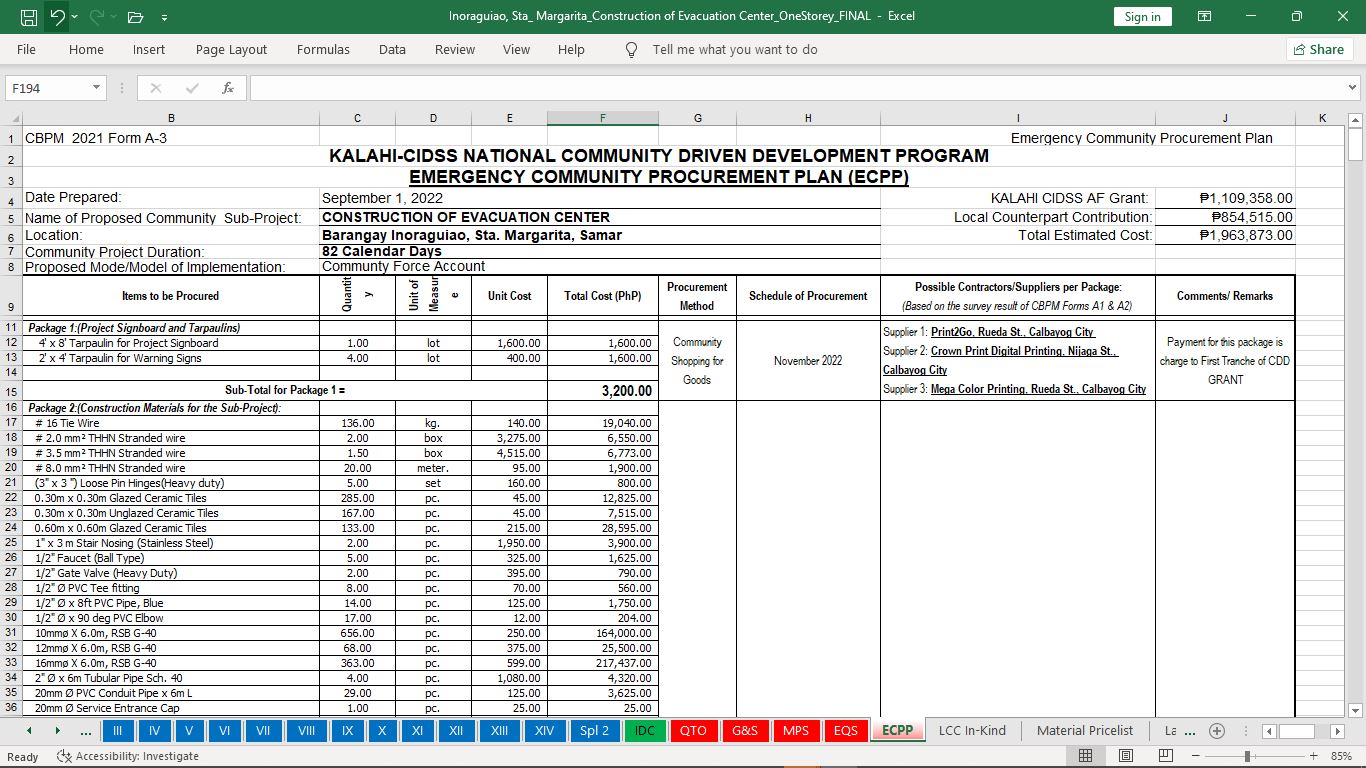Click the Tell me what you want to do box
1366x768 pixels.
coord(734,49)
